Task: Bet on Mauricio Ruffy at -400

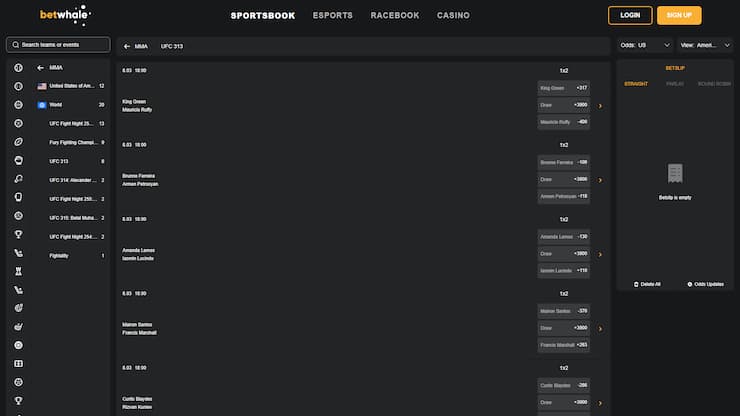Action: (563, 122)
